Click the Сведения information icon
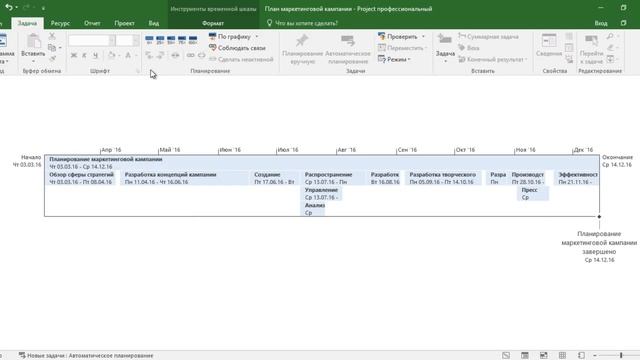The width and height of the screenshot is (640, 360). pyautogui.click(x=549, y=41)
